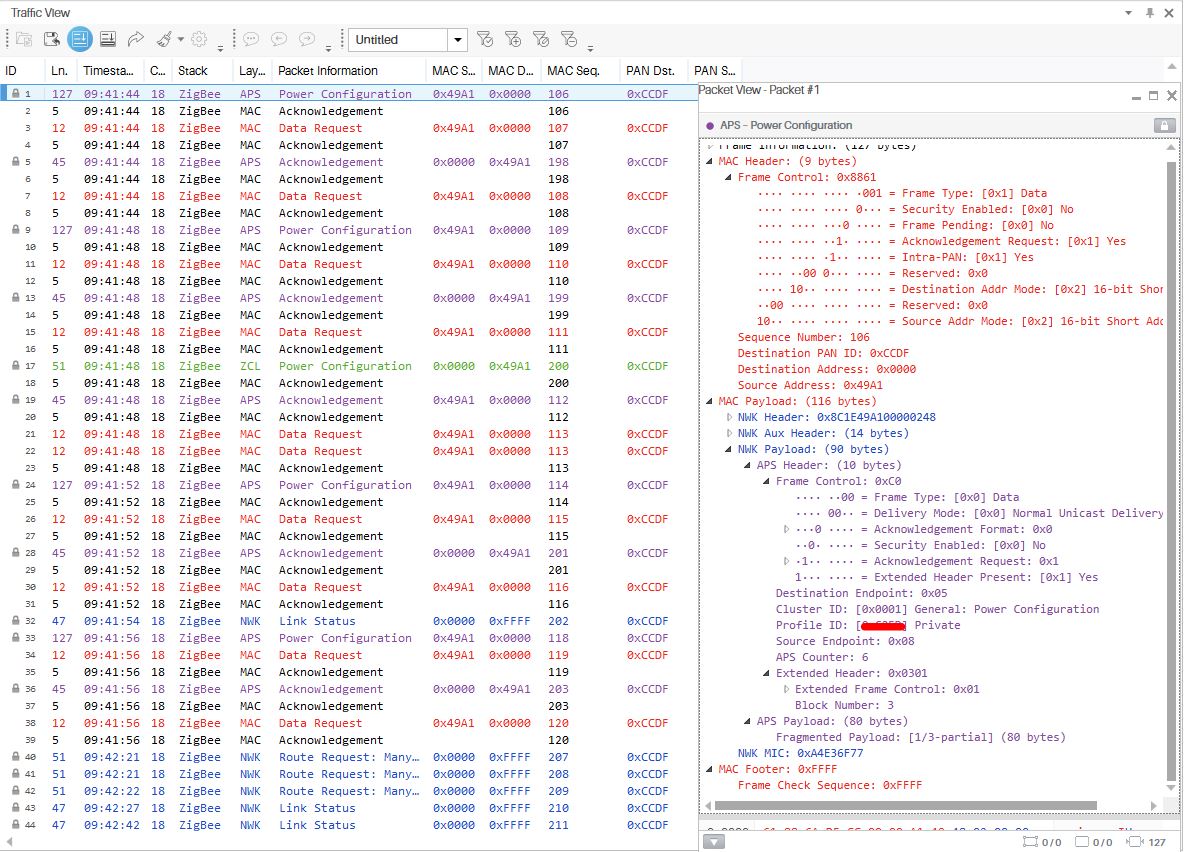Collapse the Frame Control 0x8861 node
The image size is (1185, 852).
[x=729, y=177]
